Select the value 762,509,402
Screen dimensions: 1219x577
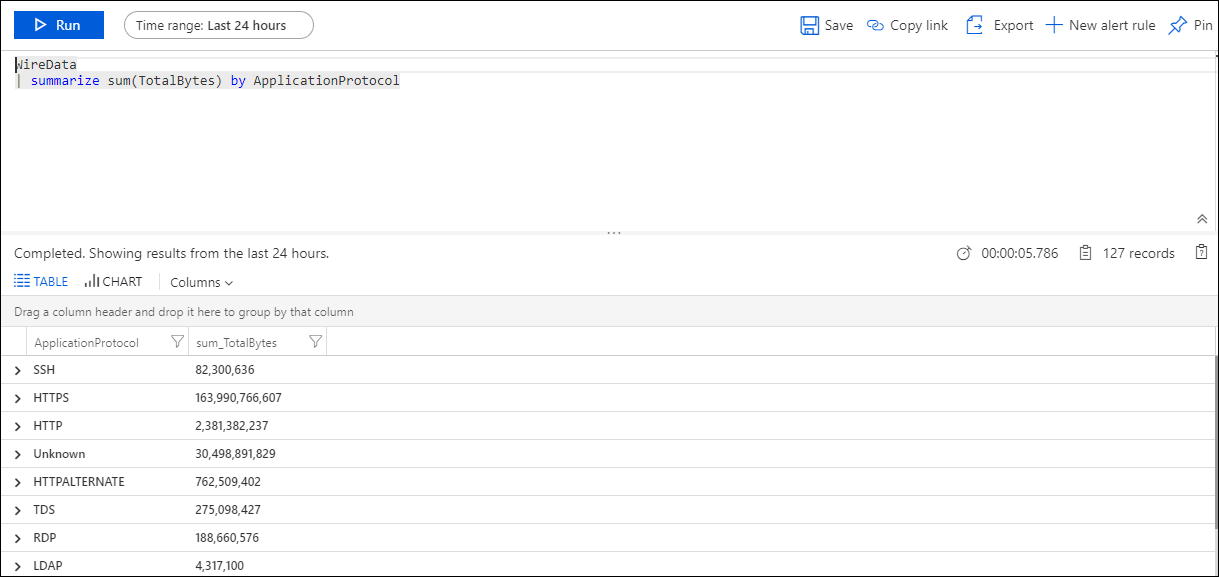point(228,482)
